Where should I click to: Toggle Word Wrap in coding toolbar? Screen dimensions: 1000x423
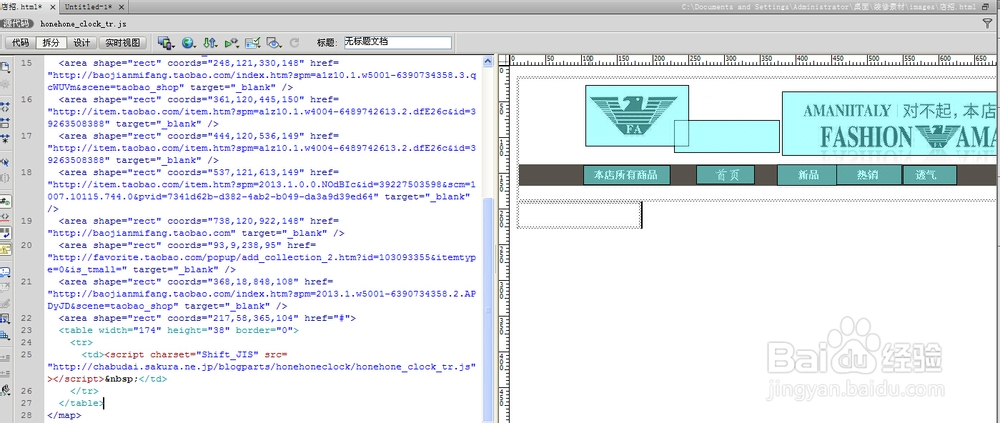point(6,232)
